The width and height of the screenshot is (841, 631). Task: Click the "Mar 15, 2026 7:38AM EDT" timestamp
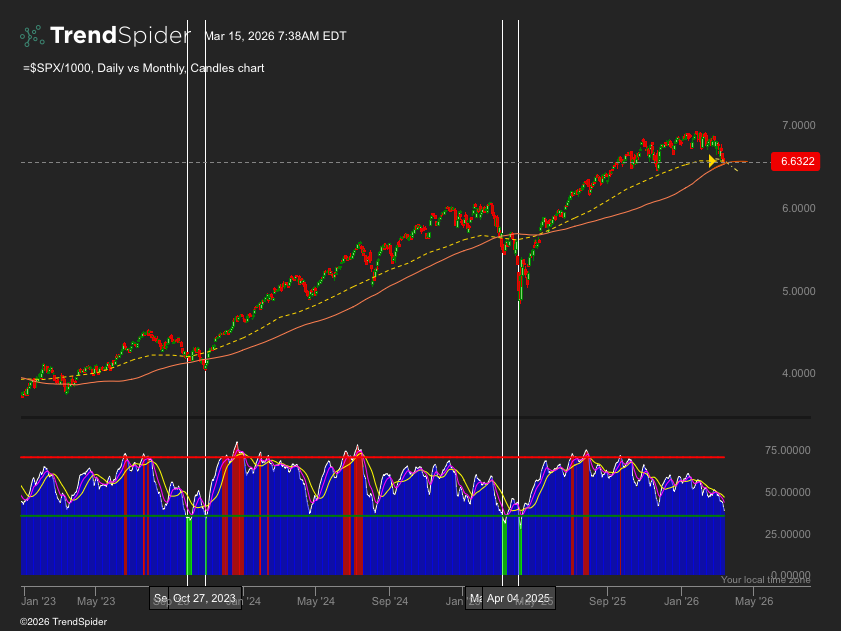click(275, 36)
